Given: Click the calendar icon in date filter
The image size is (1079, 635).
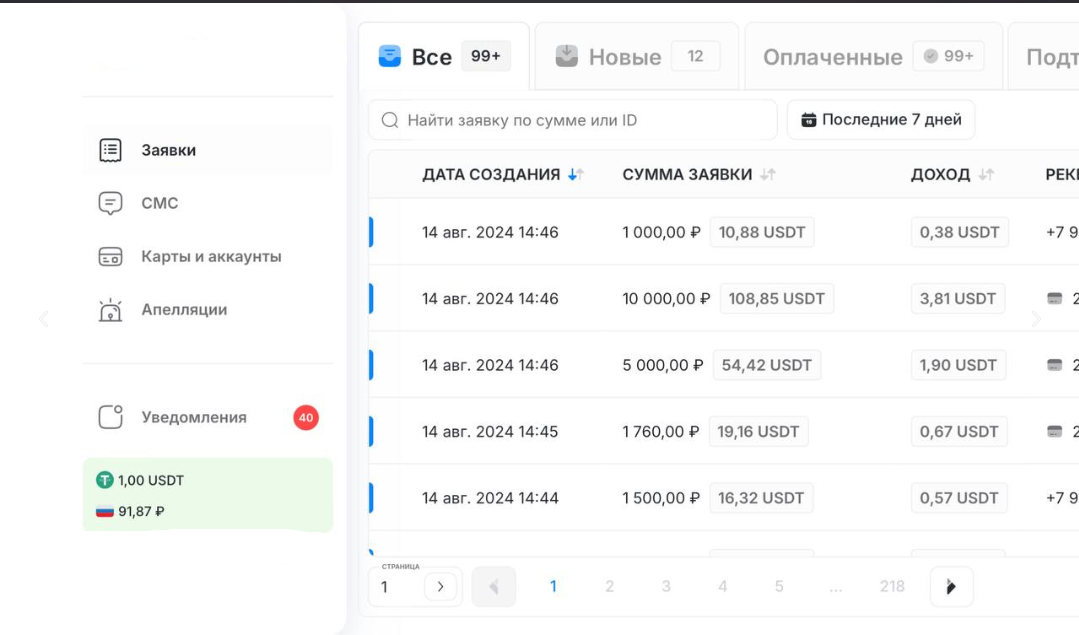Looking at the screenshot, I should [809, 120].
